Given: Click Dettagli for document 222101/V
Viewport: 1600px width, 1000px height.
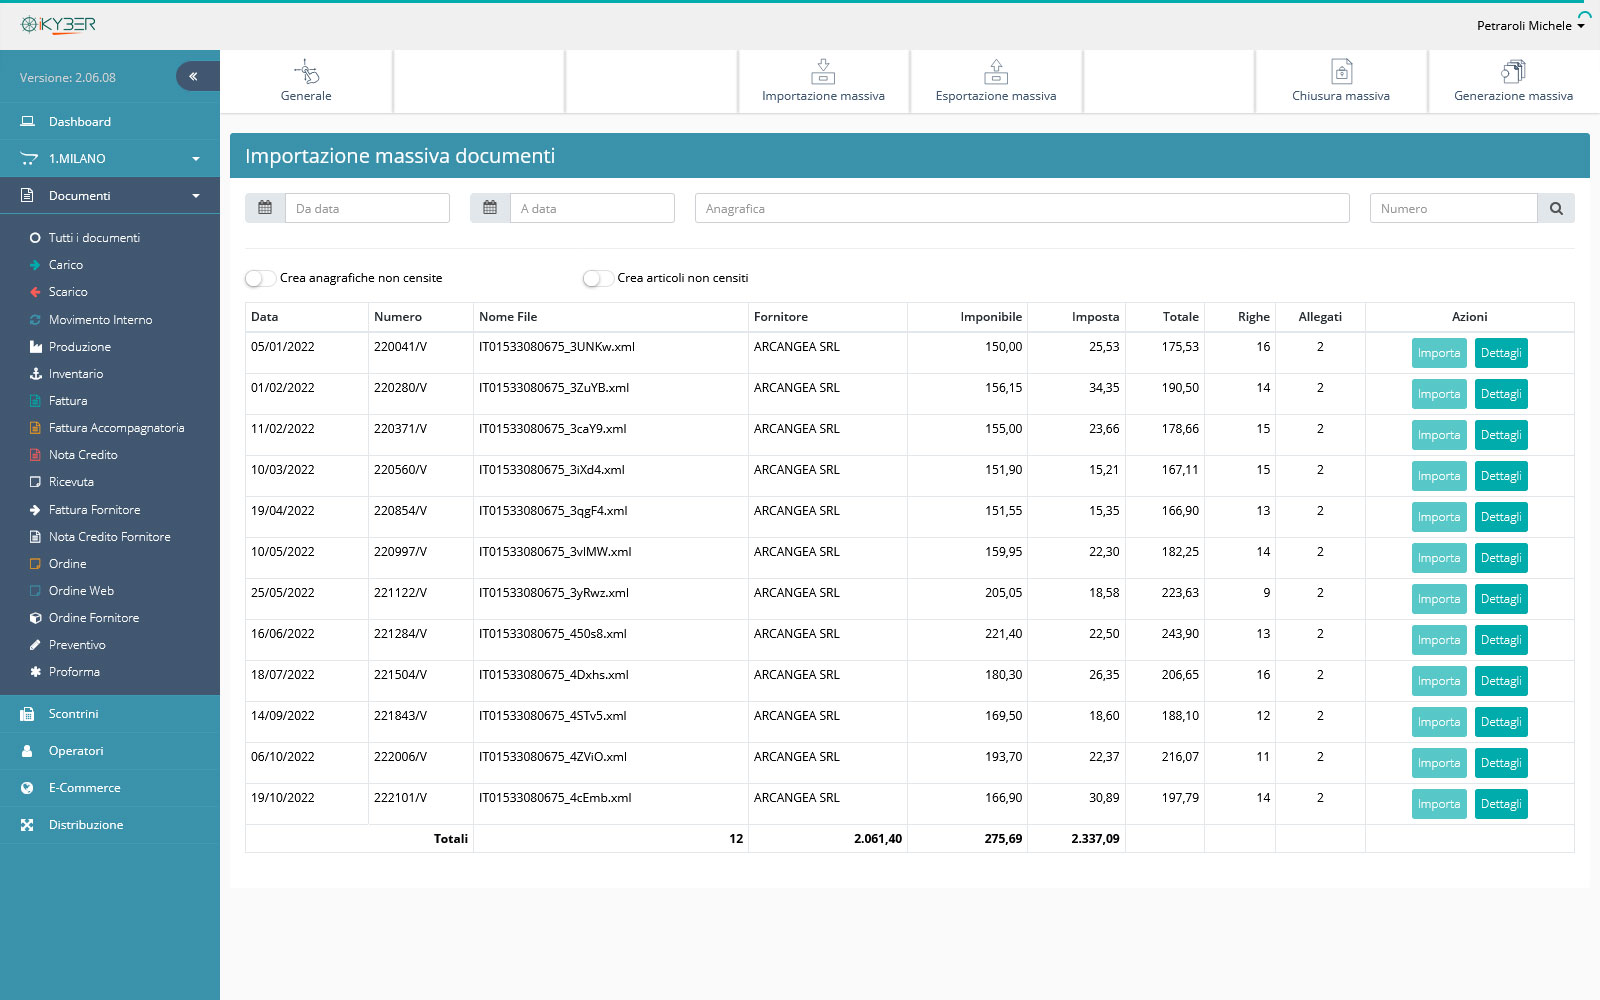Looking at the screenshot, I should pyautogui.click(x=1501, y=804).
